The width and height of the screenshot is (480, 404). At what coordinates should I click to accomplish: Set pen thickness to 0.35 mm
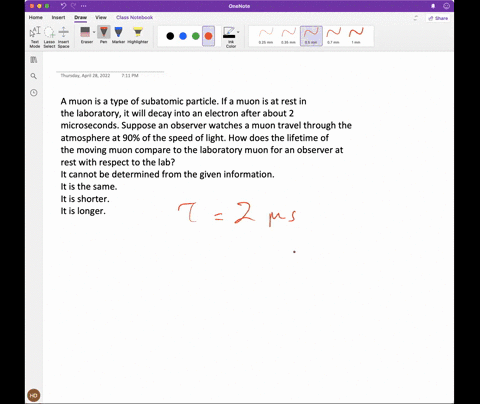pos(288,36)
